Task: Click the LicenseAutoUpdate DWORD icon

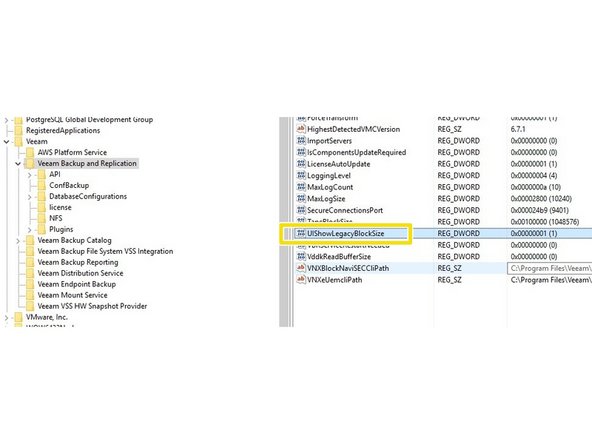Action: (x=301, y=164)
